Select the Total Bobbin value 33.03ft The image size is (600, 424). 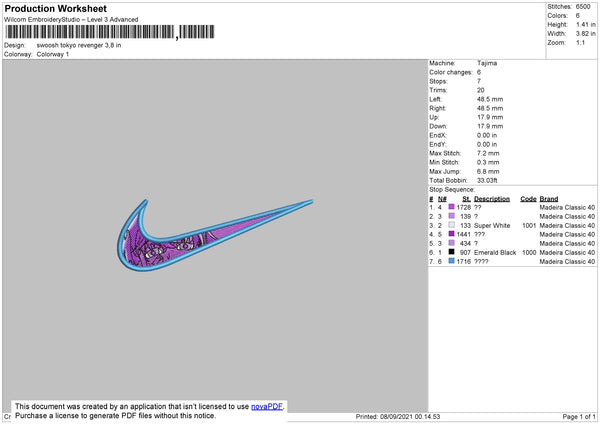click(x=487, y=180)
